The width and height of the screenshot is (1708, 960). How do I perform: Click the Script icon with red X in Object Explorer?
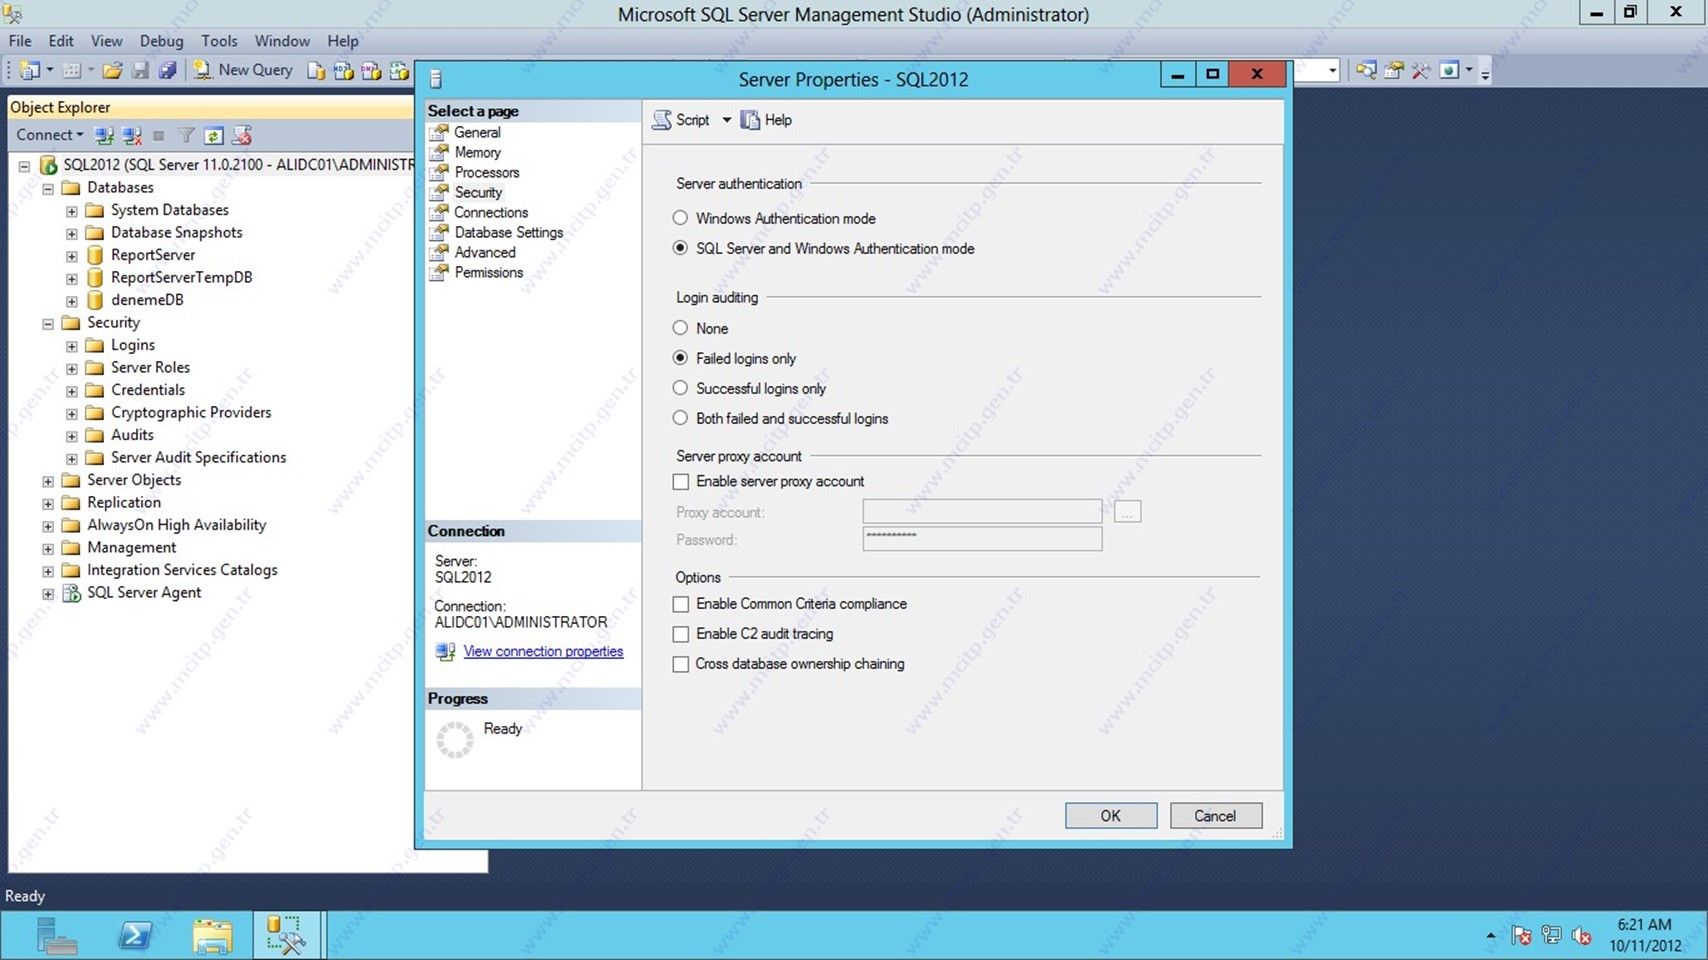point(241,135)
